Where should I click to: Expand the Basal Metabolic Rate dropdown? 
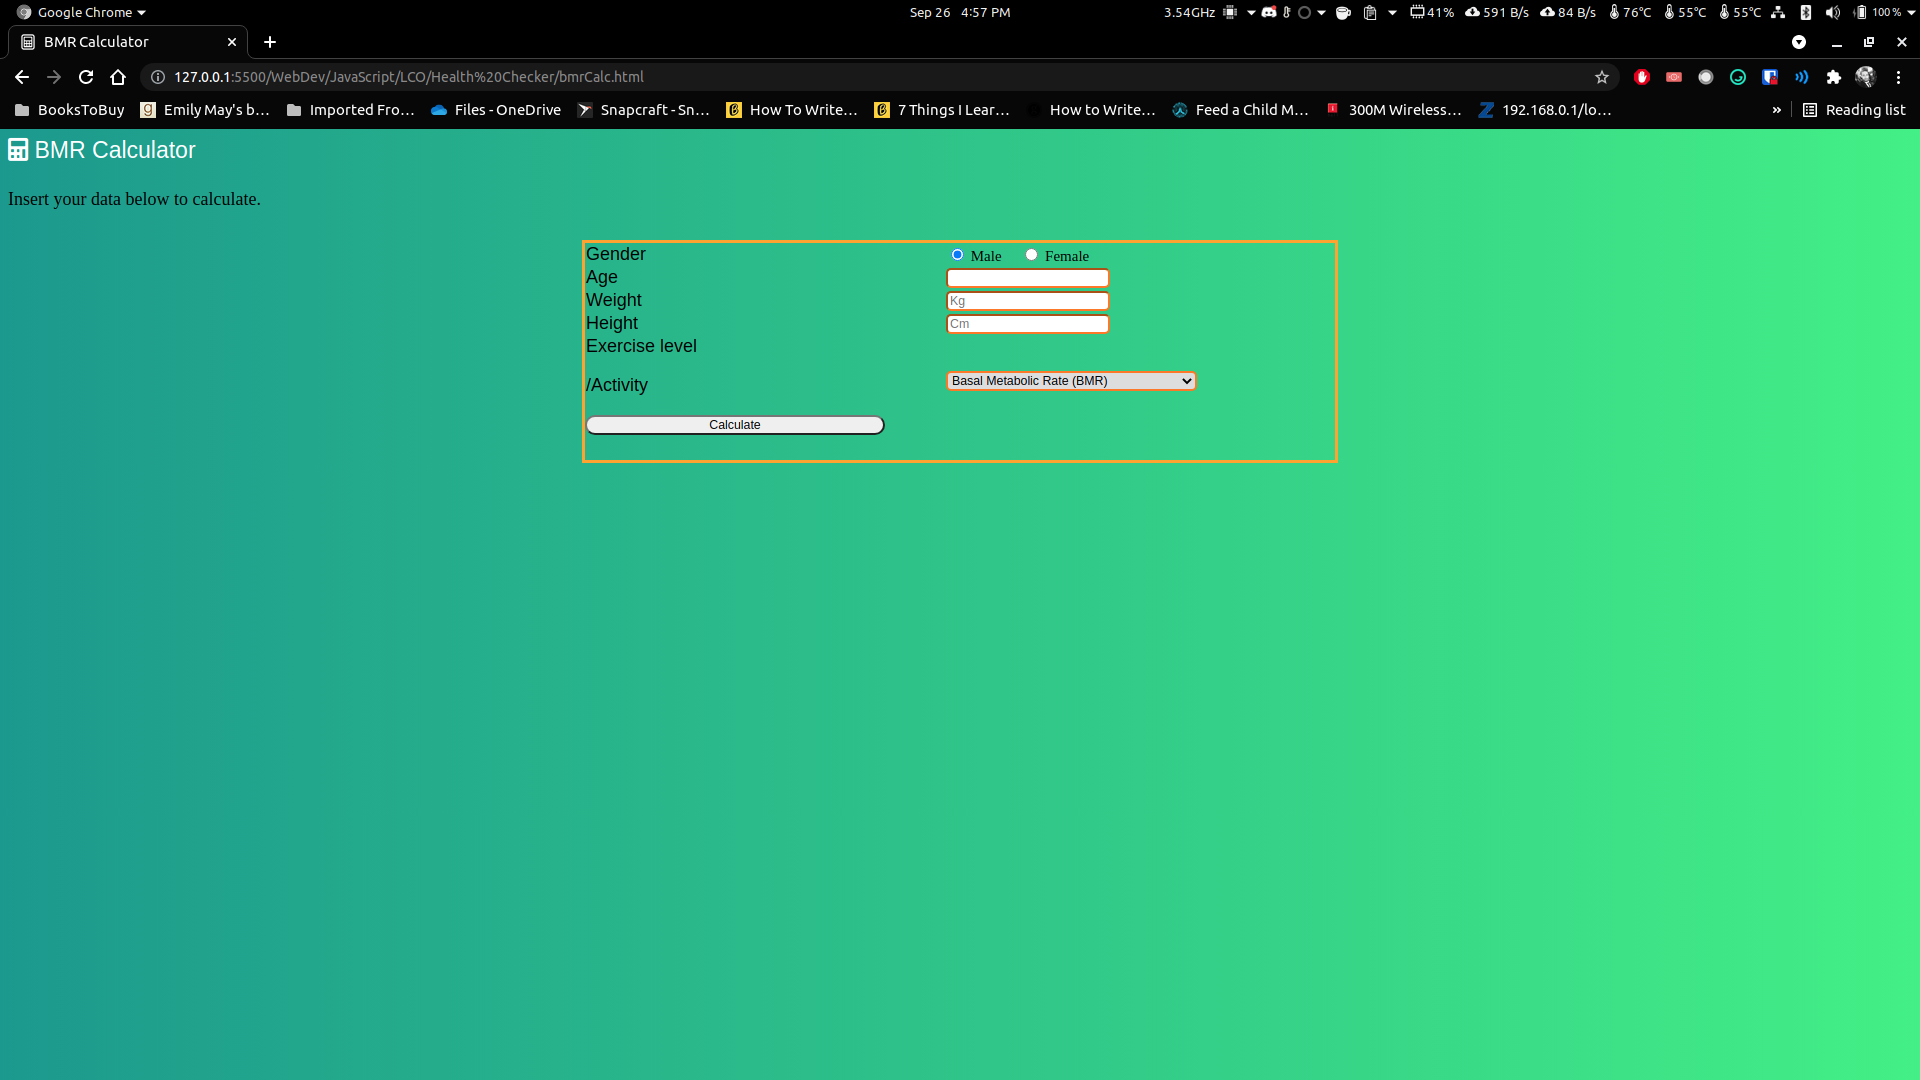point(1071,381)
